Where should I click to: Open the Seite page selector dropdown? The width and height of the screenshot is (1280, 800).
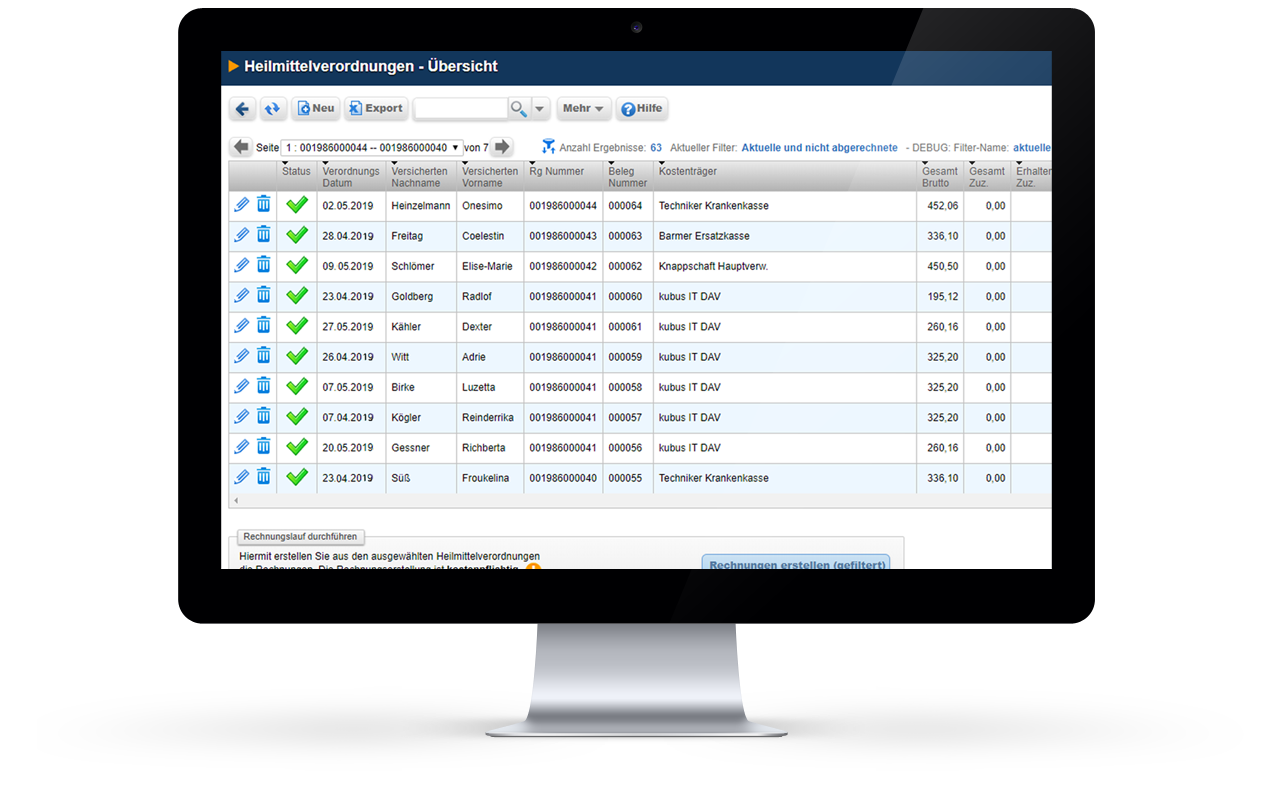point(371,147)
